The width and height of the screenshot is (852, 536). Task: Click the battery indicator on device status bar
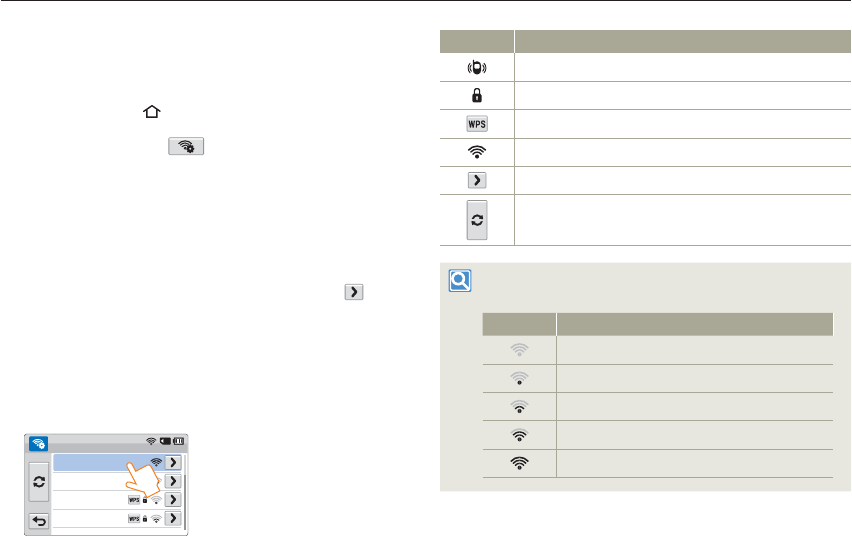tap(178, 441)
